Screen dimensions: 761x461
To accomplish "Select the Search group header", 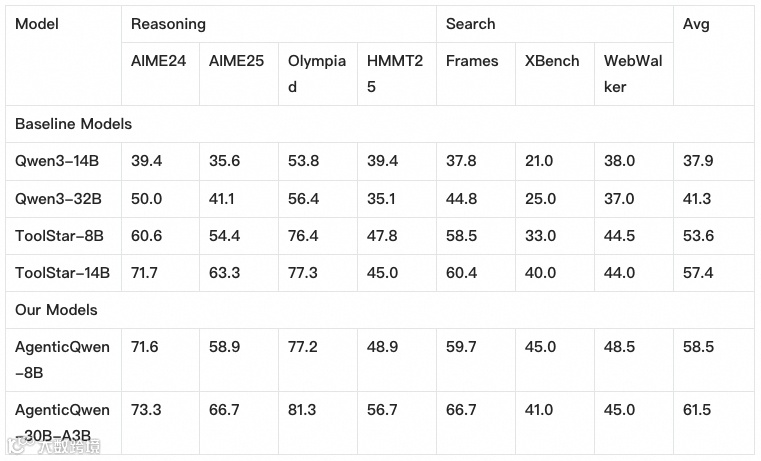I will click(x=470, y=23).
